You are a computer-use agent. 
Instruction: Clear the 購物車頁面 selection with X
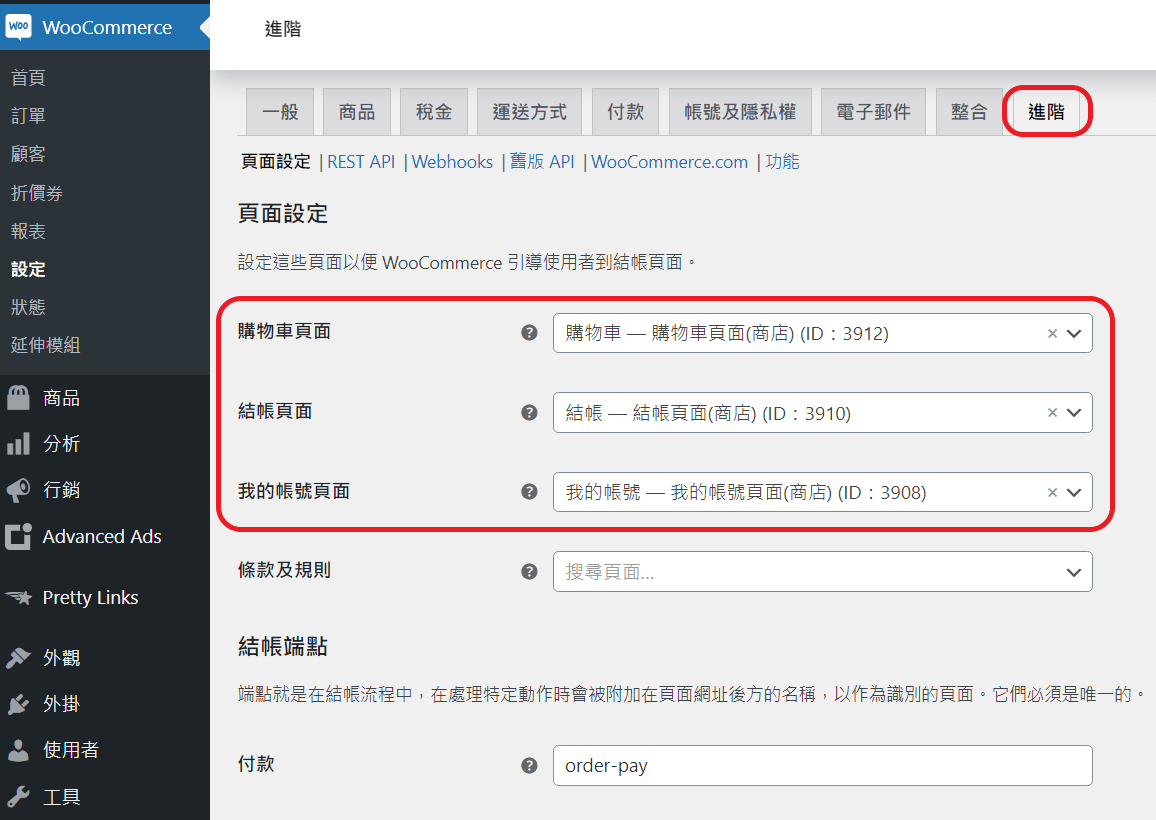1052,333
